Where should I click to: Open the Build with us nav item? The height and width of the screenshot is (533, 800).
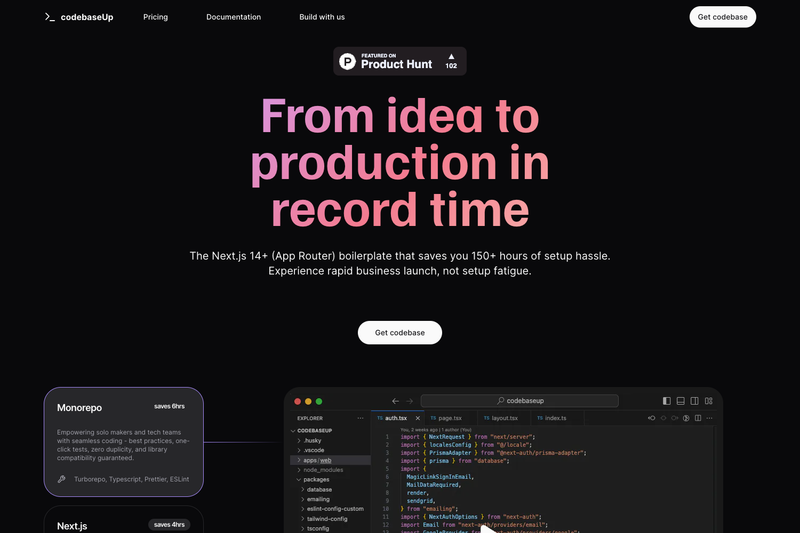pos(322,17)
